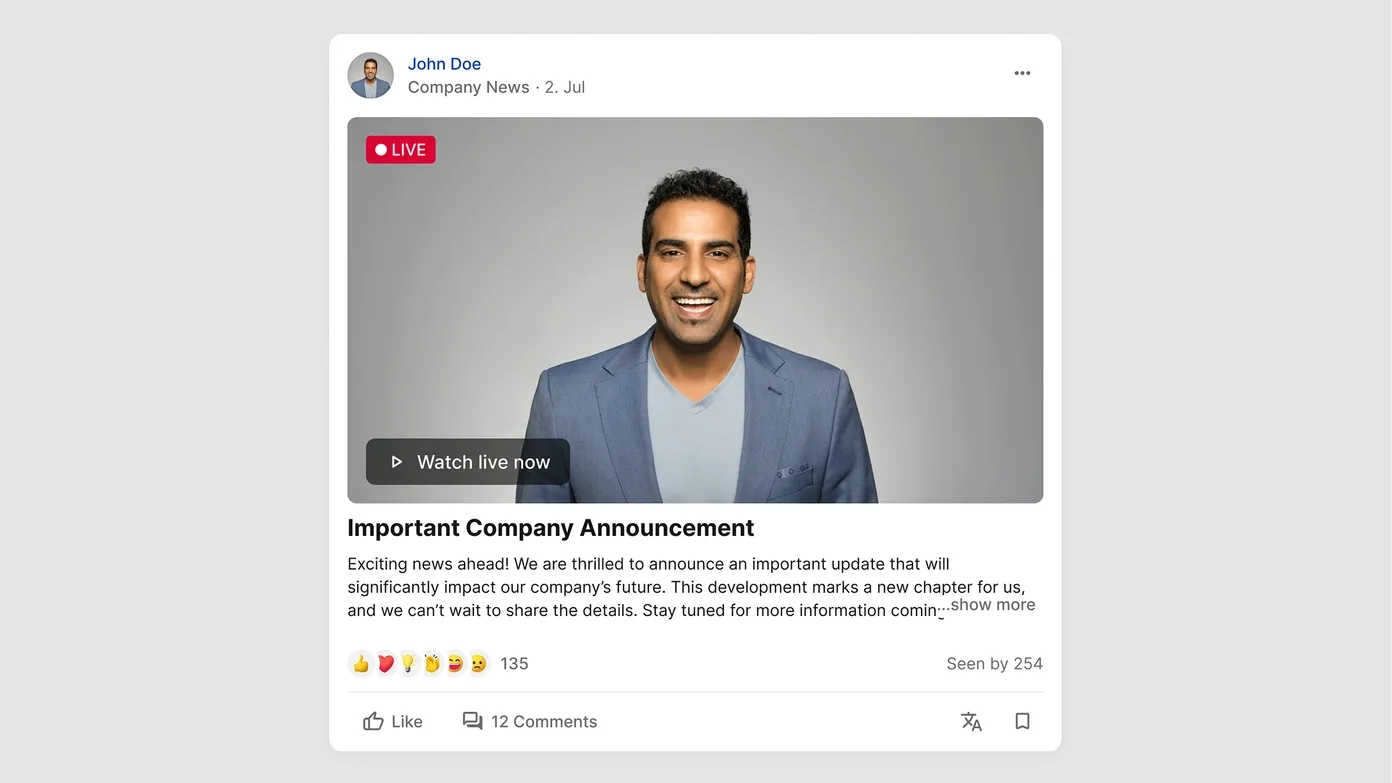Click the red LIVE badge

click(x=401, y=150)
